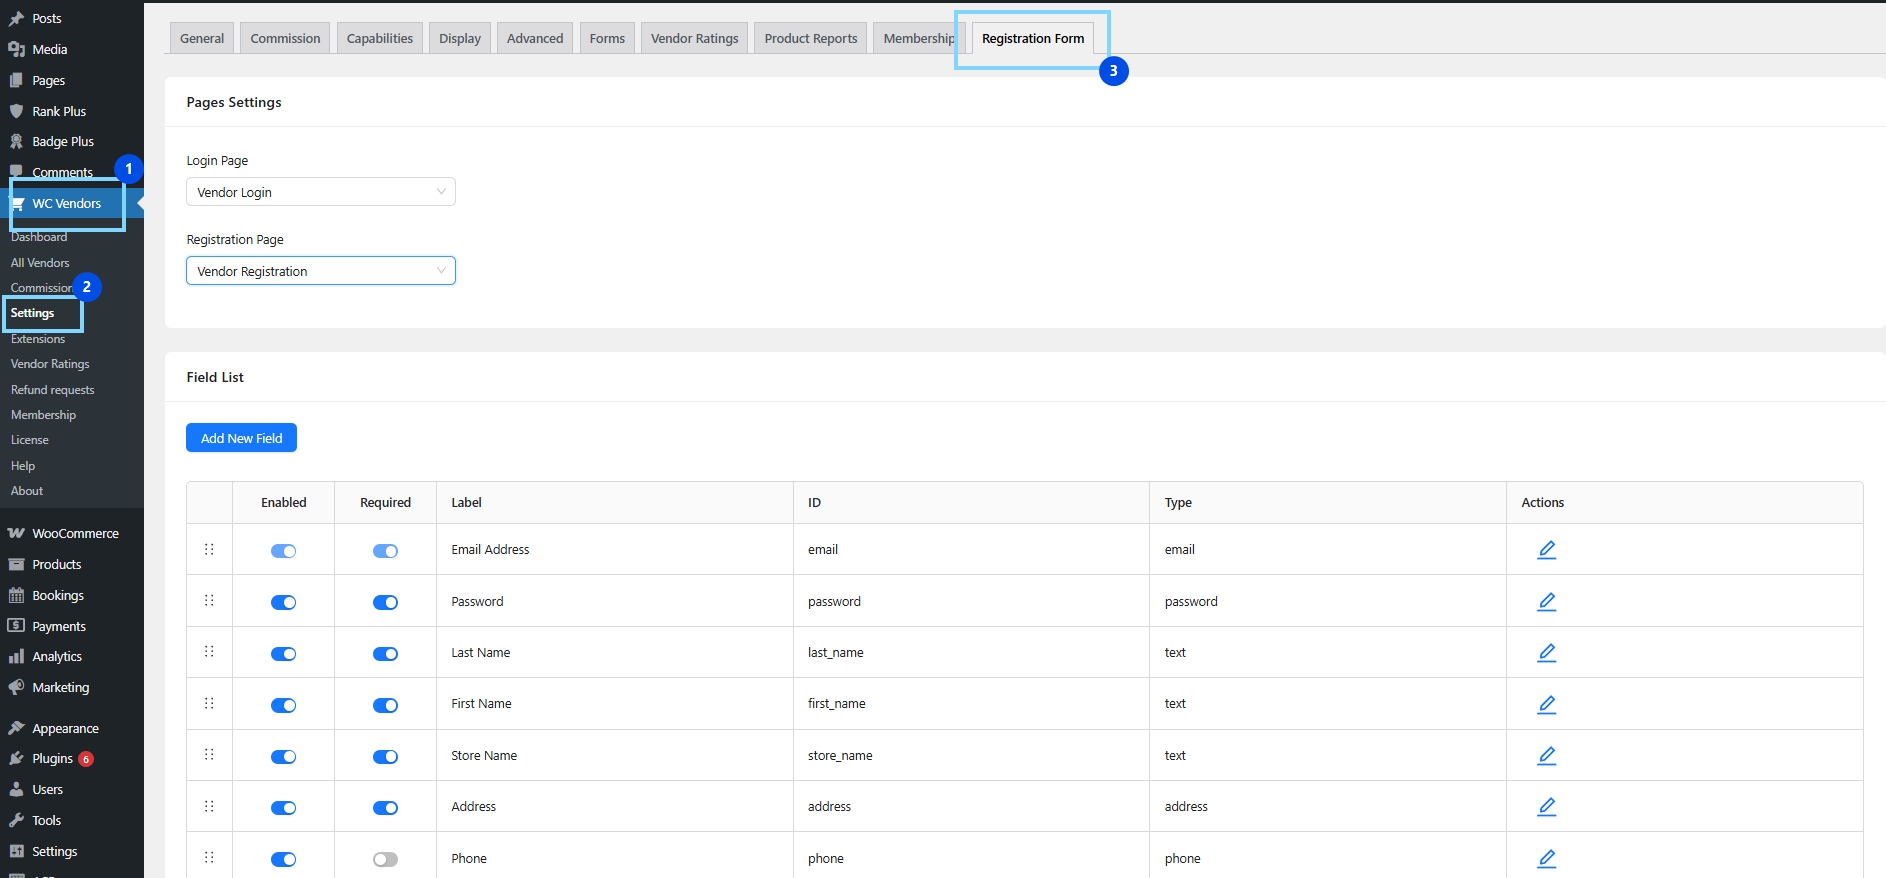This screenshot has height=878, width=1886.
Task: Go to All Vendors submenu link
Action: [x=40, y=263]
